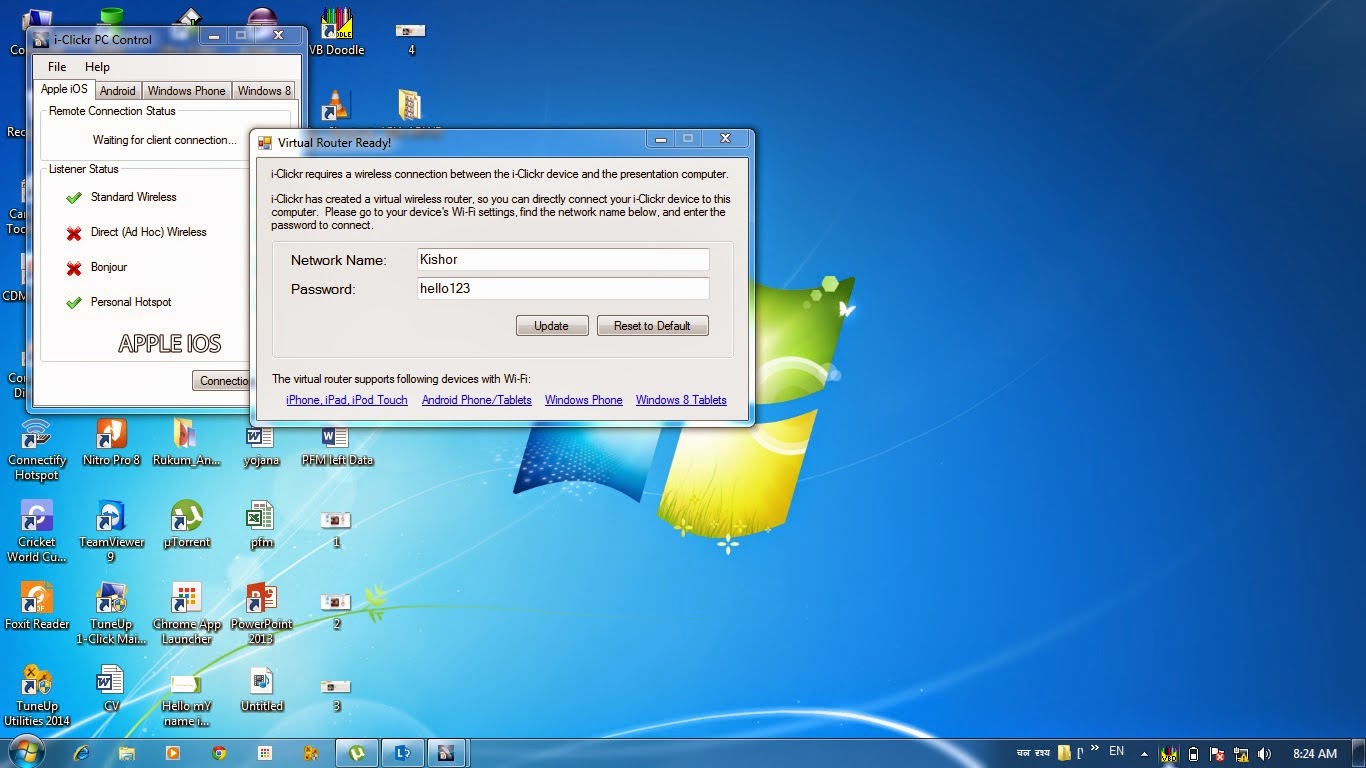The width and height of the screenshot is (1366, 768).
Task: Follow the iPhone, iPad, iPod Touch link
Action: [347, 400]
